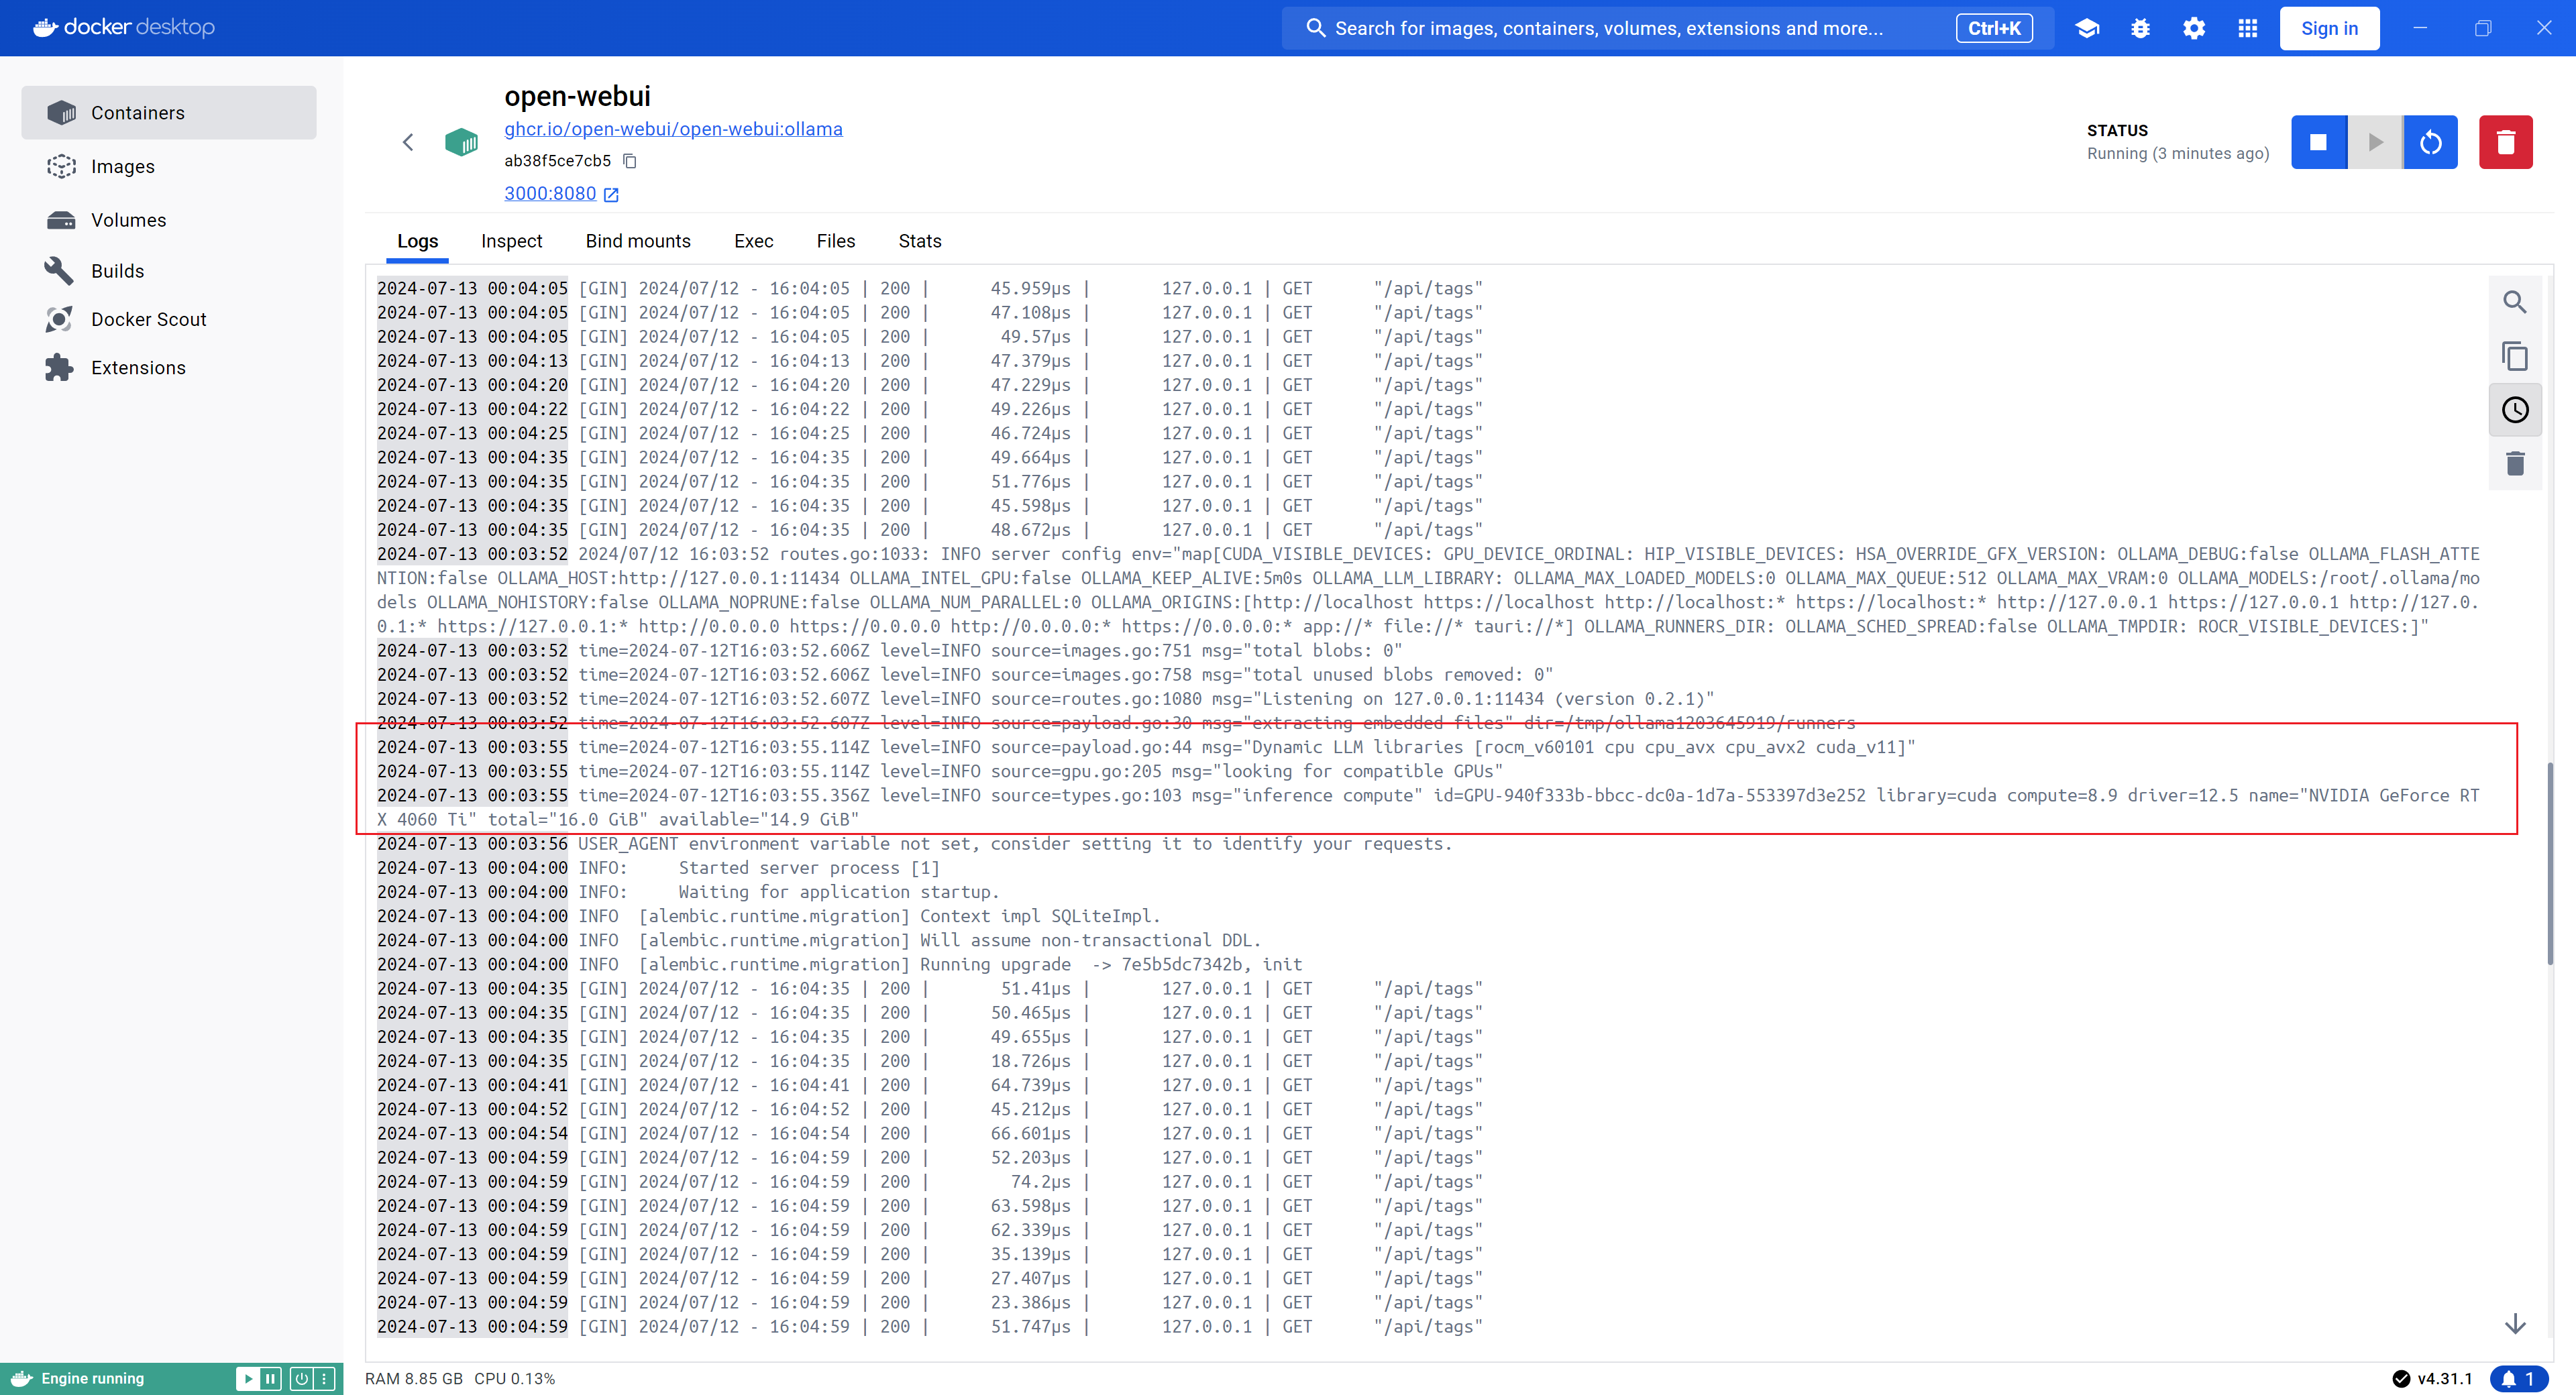Copy container ID ab38f5ce7cb5
2576x1395 pixels.
pos(630,161)
